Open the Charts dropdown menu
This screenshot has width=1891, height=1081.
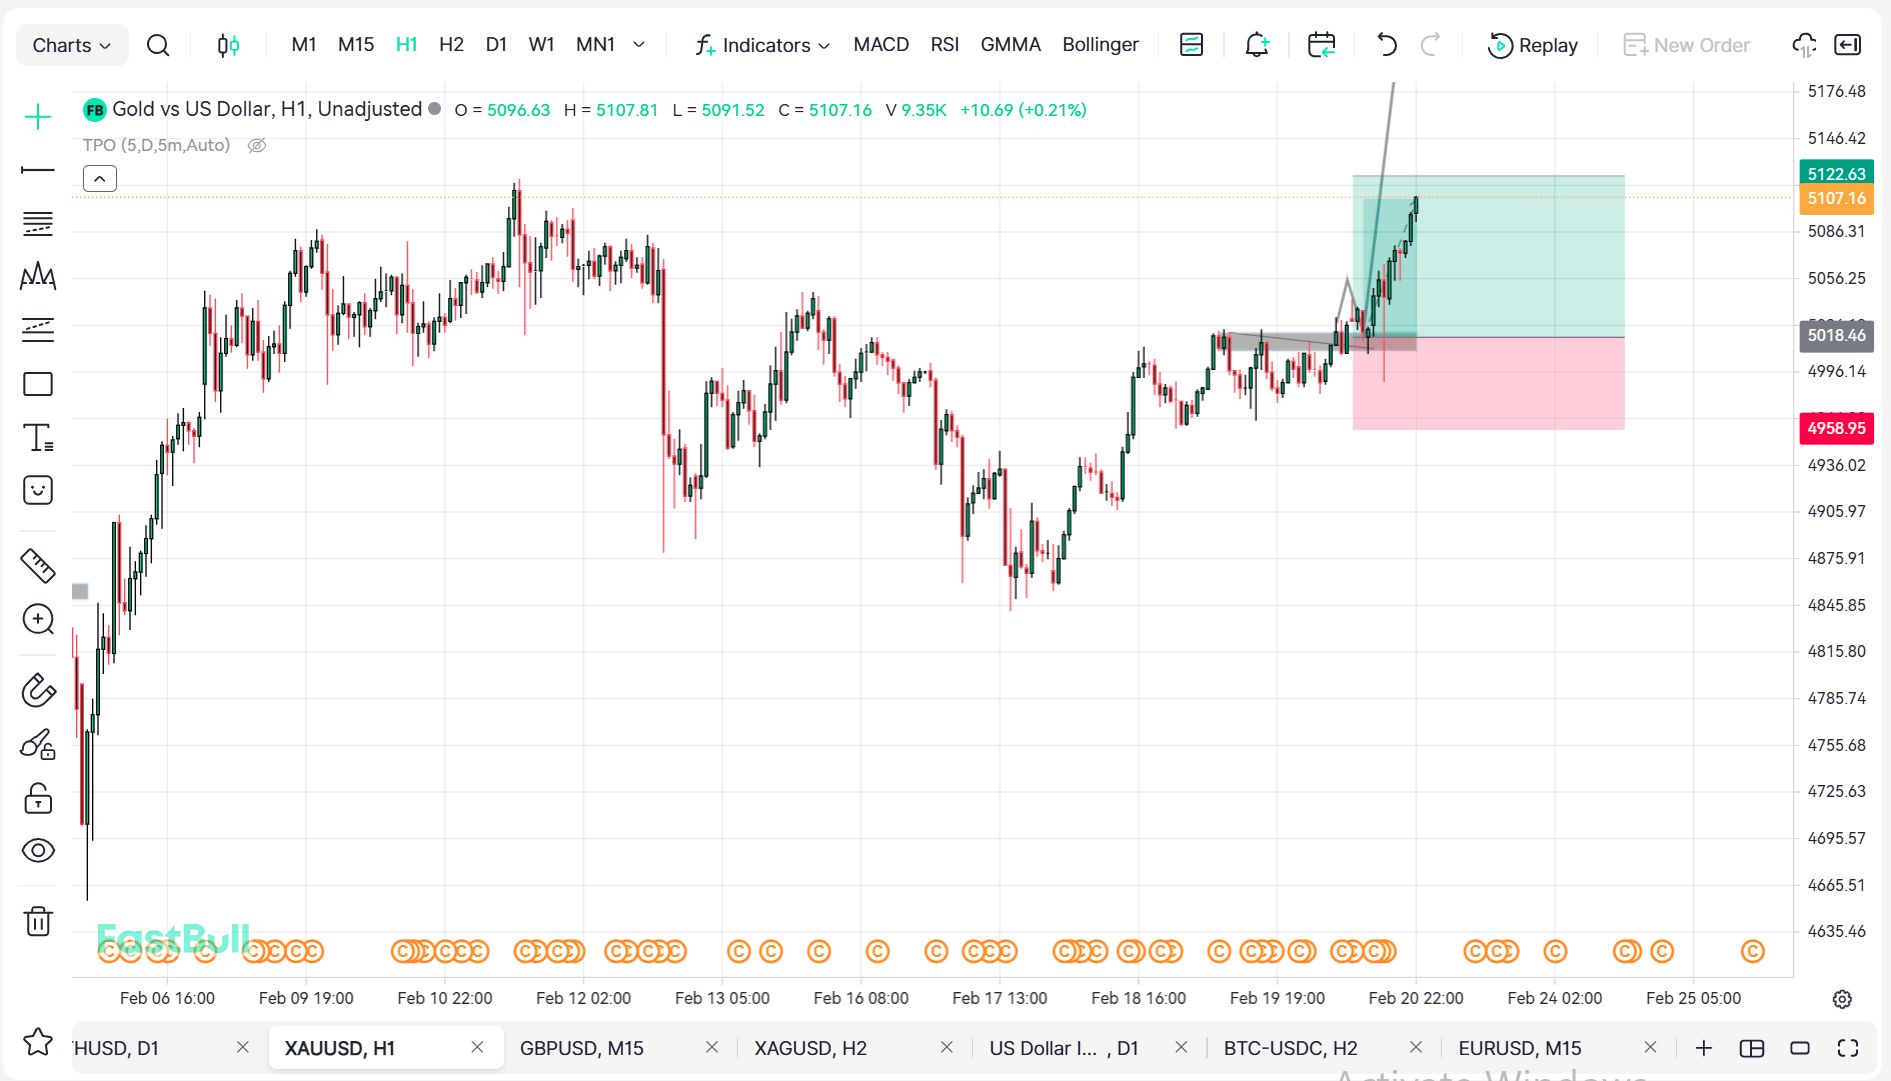[71, 45]
